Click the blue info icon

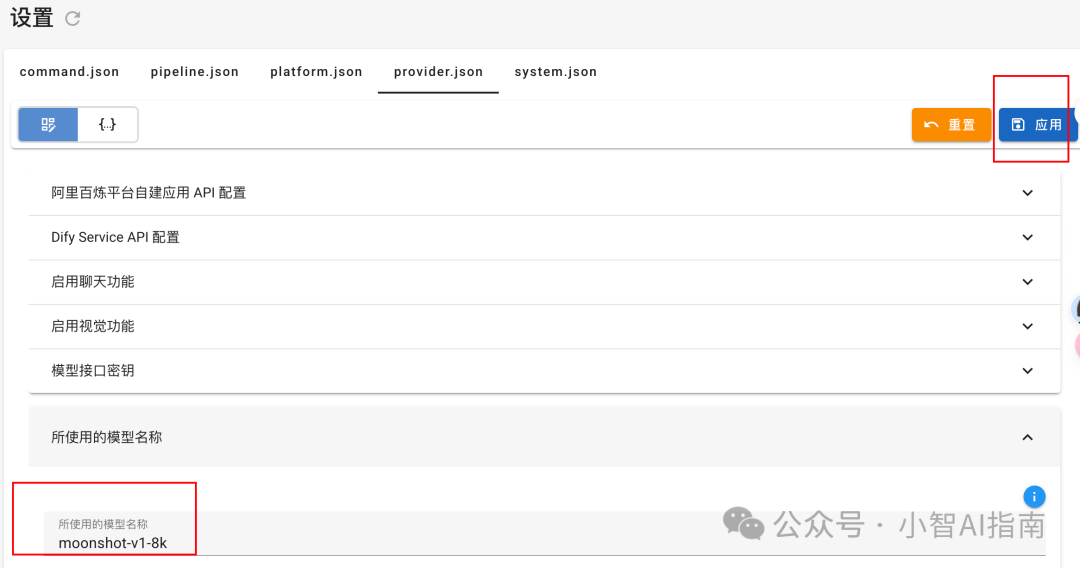(1034, 496)
